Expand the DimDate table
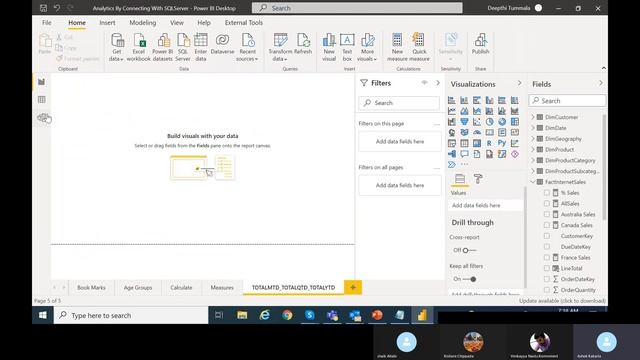The image size is (640, 360). [533, 128]
